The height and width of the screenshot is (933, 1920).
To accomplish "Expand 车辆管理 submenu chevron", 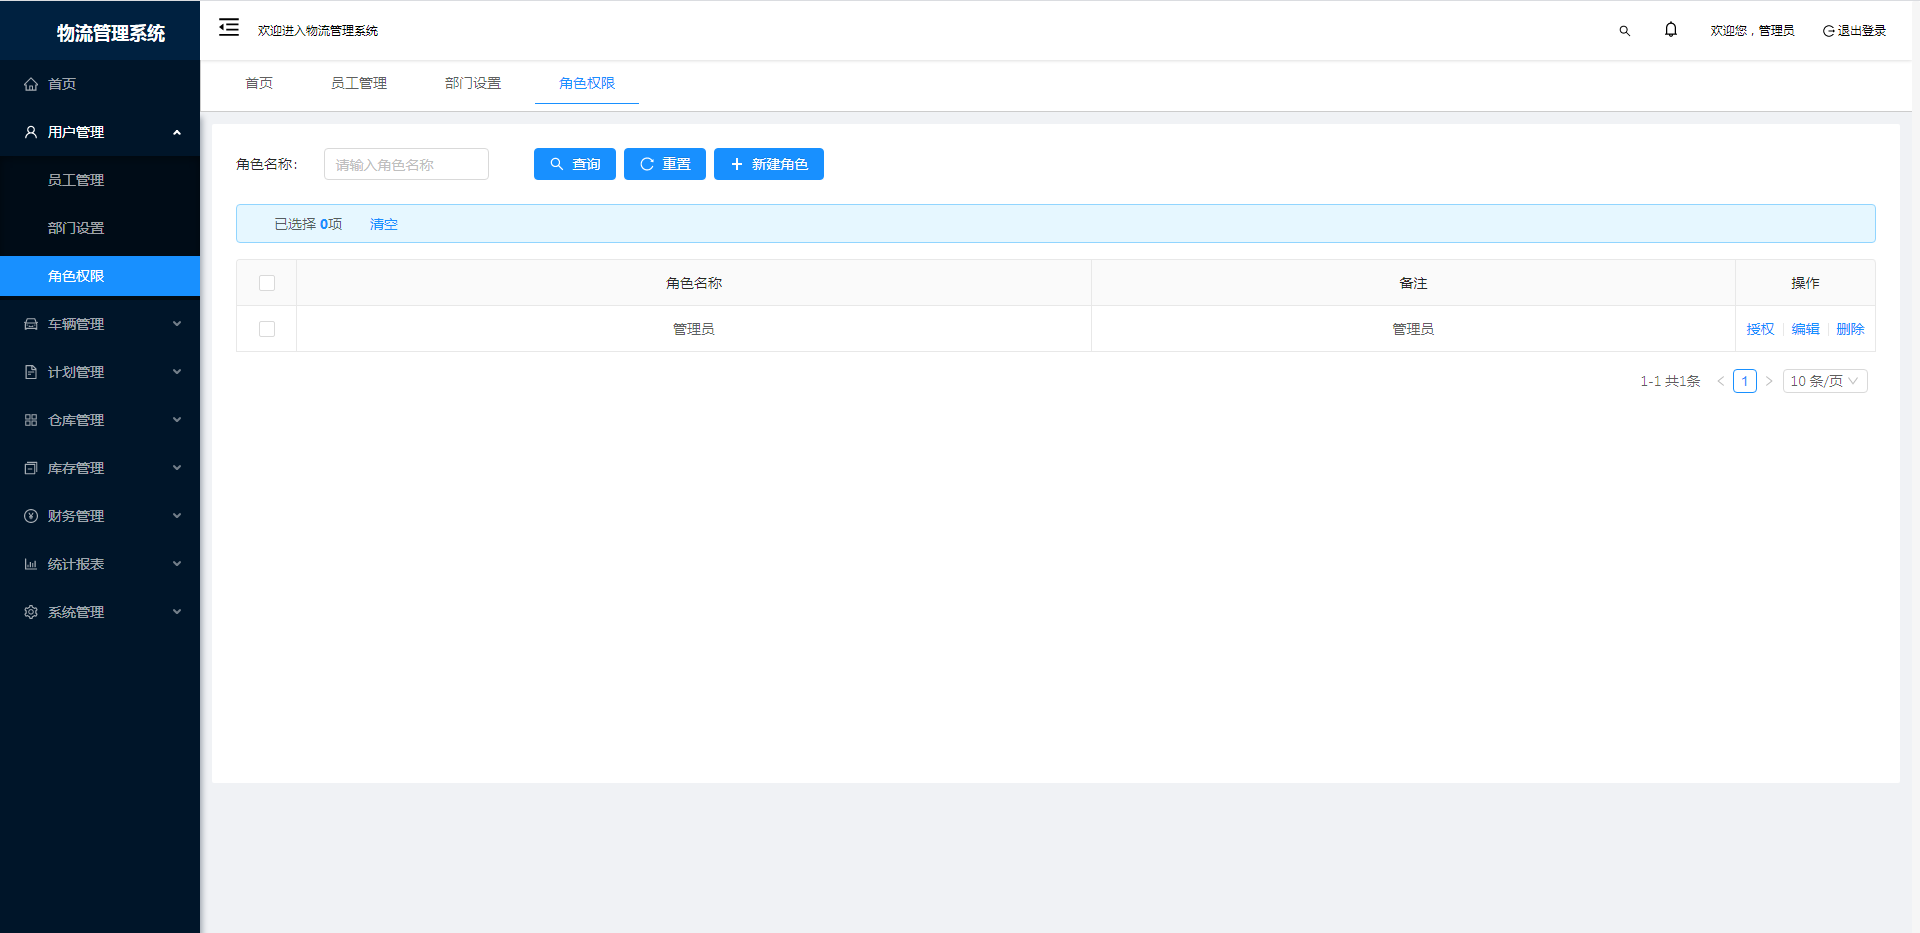I will [177, 324].
